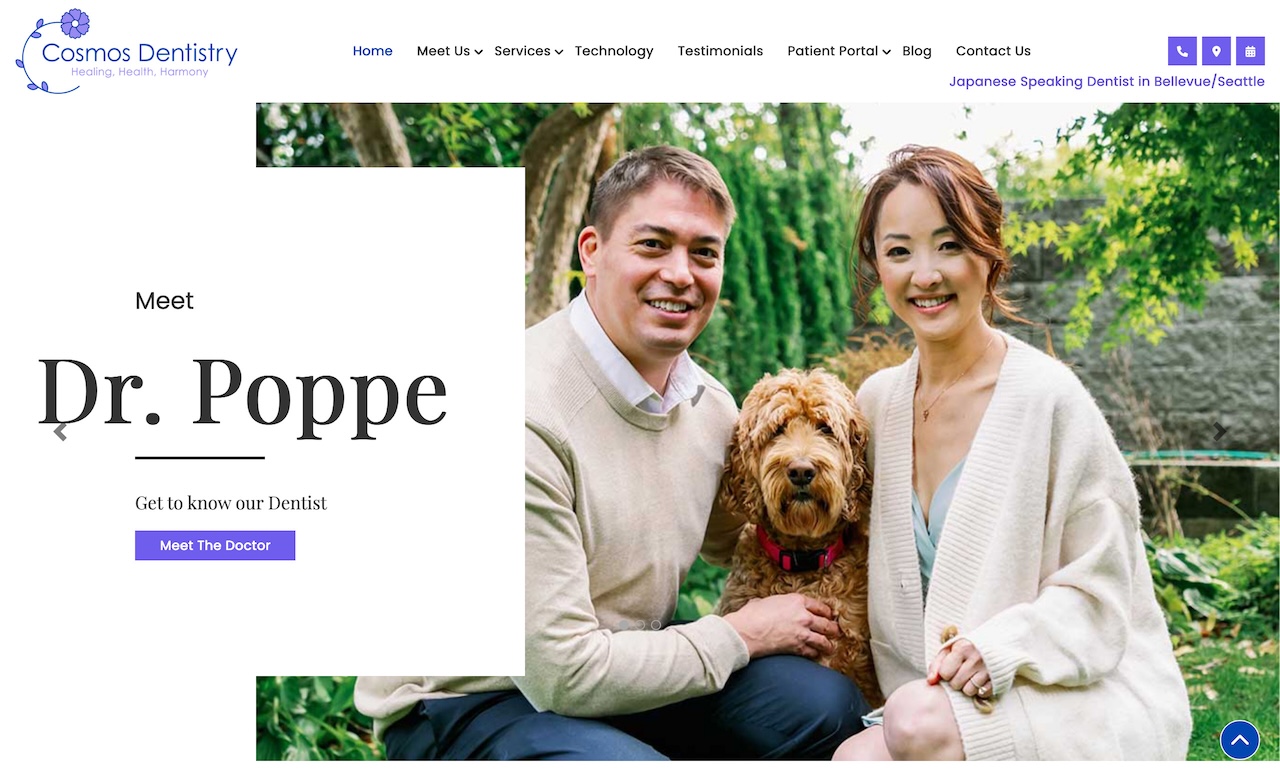1280x780 pixels.
Task: Open the map location pin icon
Action: coord(1216,51)
